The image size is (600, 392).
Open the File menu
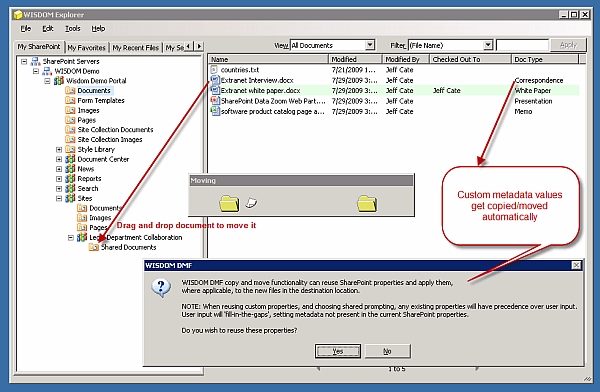[26, 28]
